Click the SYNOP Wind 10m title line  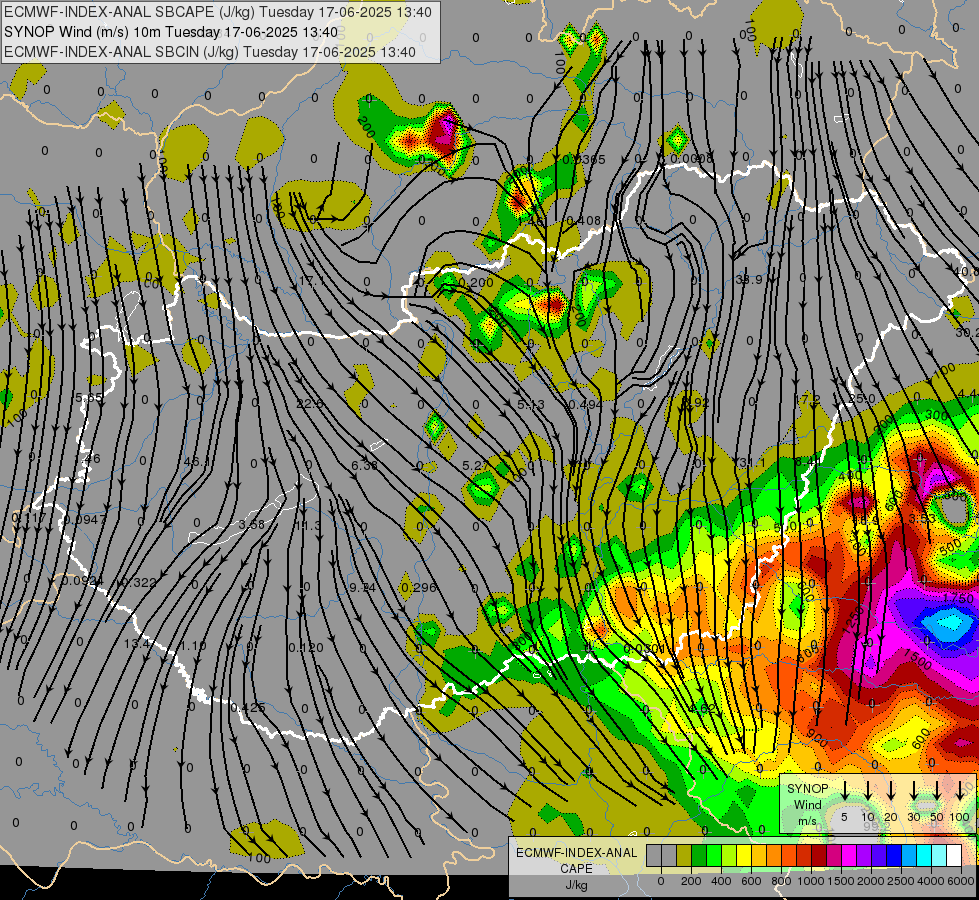point(170,32)
